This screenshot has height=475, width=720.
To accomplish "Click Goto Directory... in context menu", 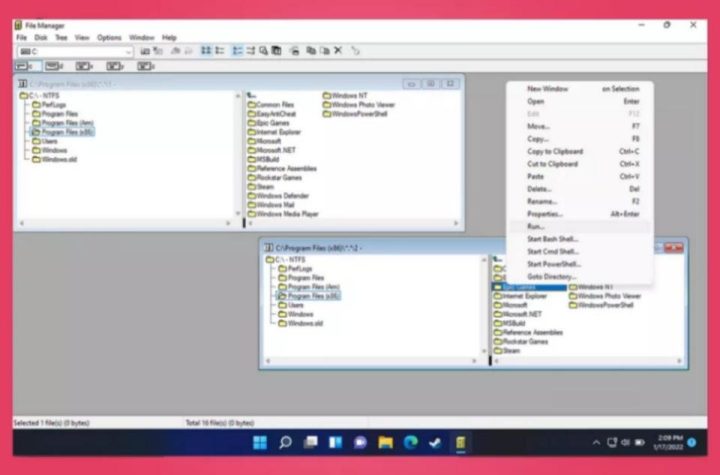I will coord(552,275).
